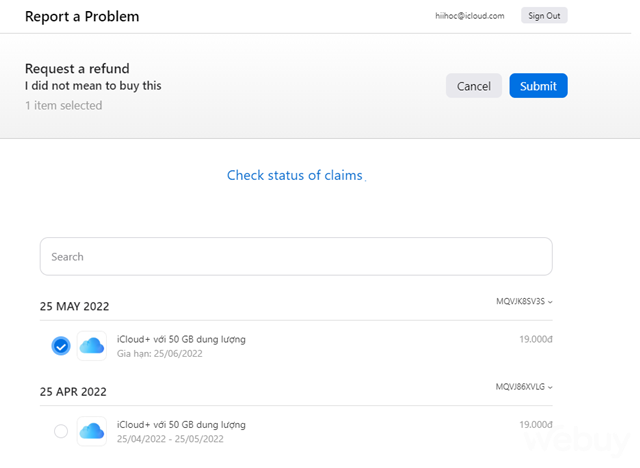
Task: Click the Report a Problem page title
Action: point(82,17)
